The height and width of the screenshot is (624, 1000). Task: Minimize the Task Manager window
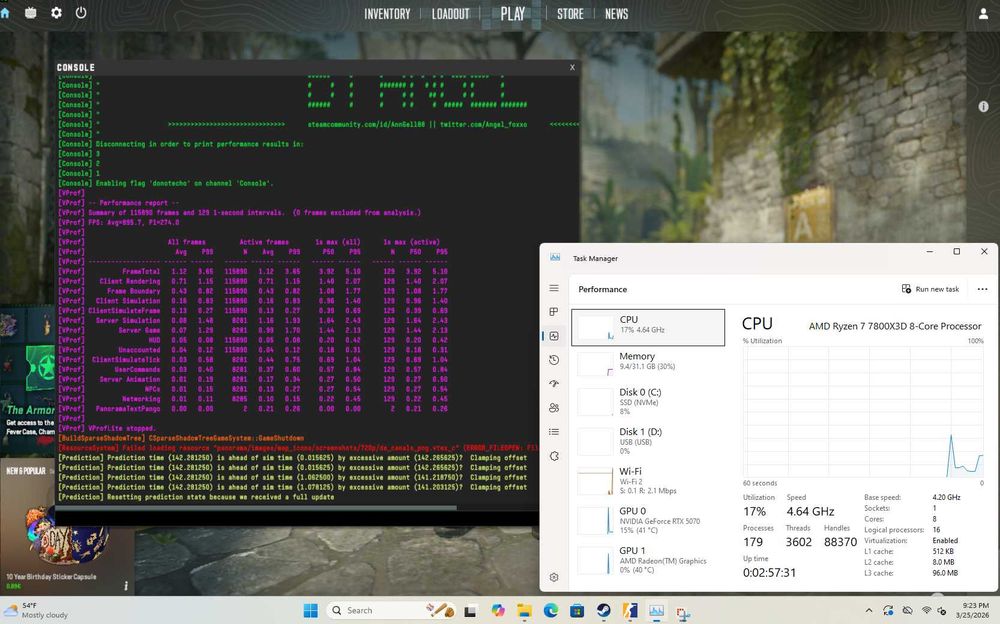[929, 251]
